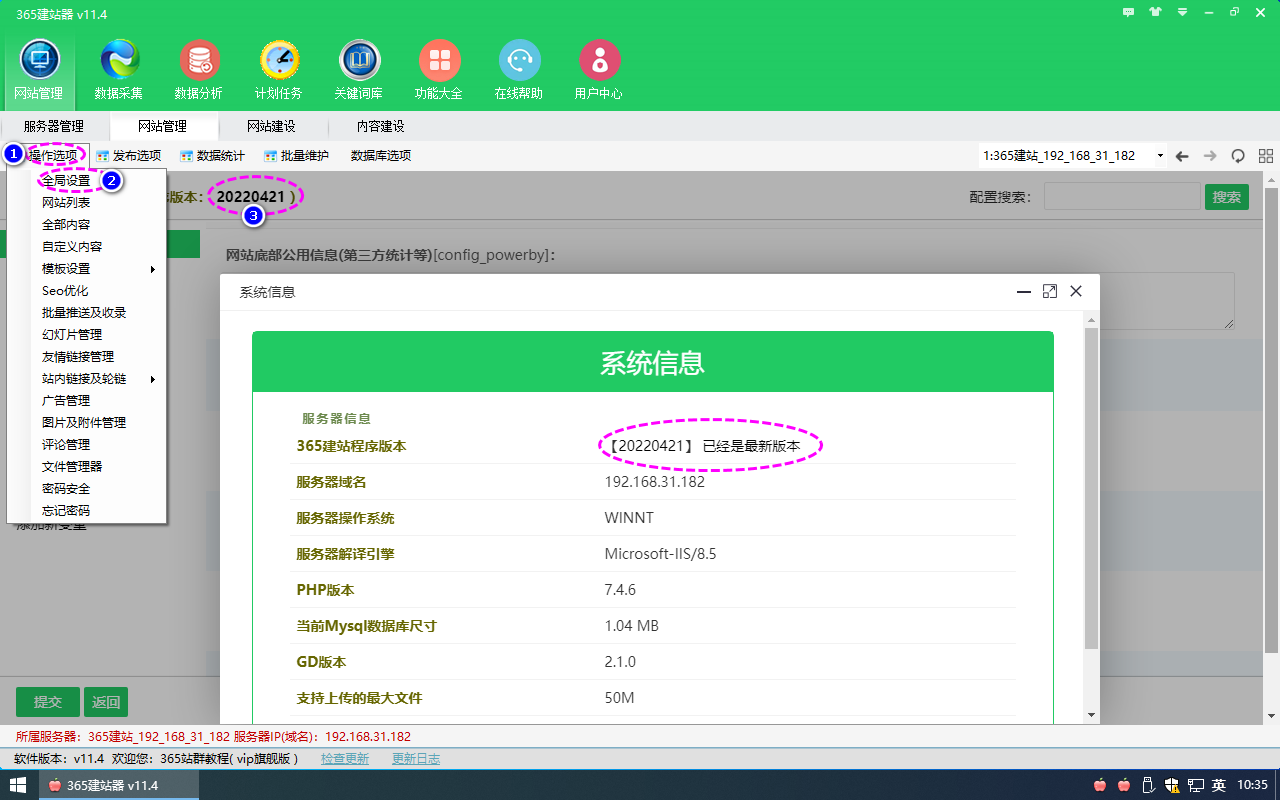This screenshot has height=800, width=1280.
Task: Open the 数据分析 module
Action: point(199,70)
